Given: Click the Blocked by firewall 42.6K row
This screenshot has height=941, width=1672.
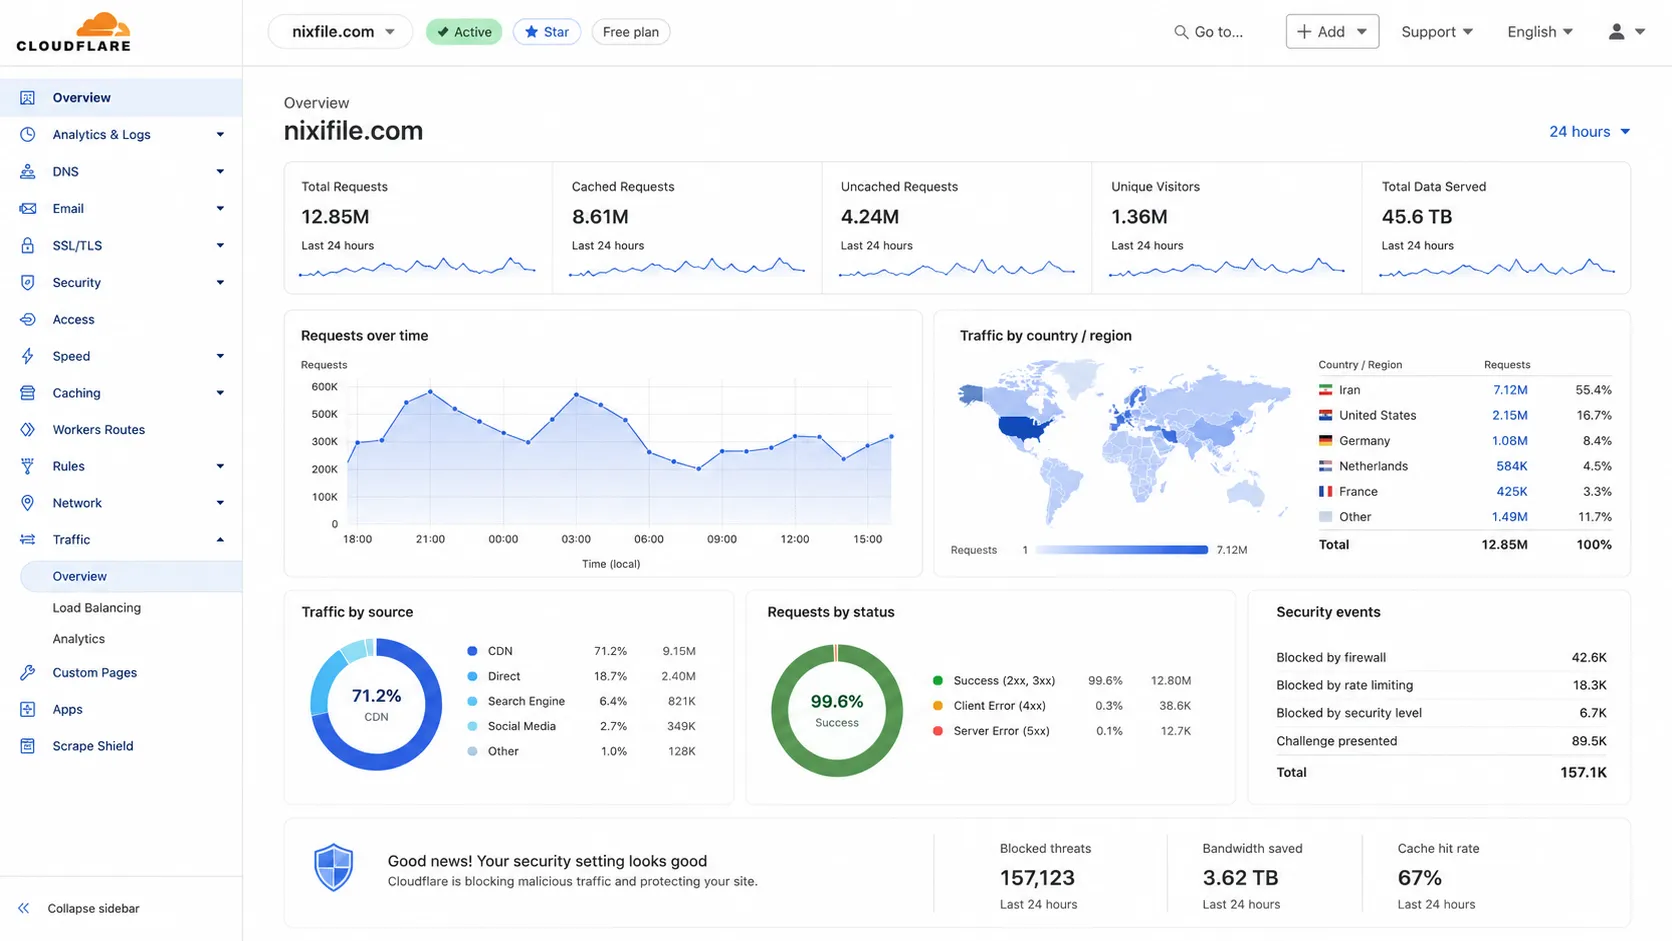Looking at the screenshot, I should [x=1441, y=657].
